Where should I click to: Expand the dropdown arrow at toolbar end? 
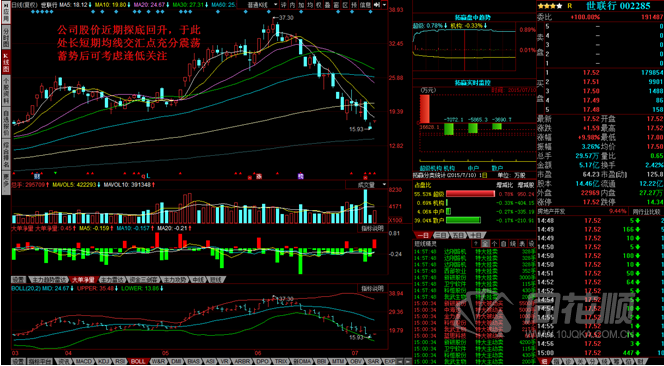384,4
